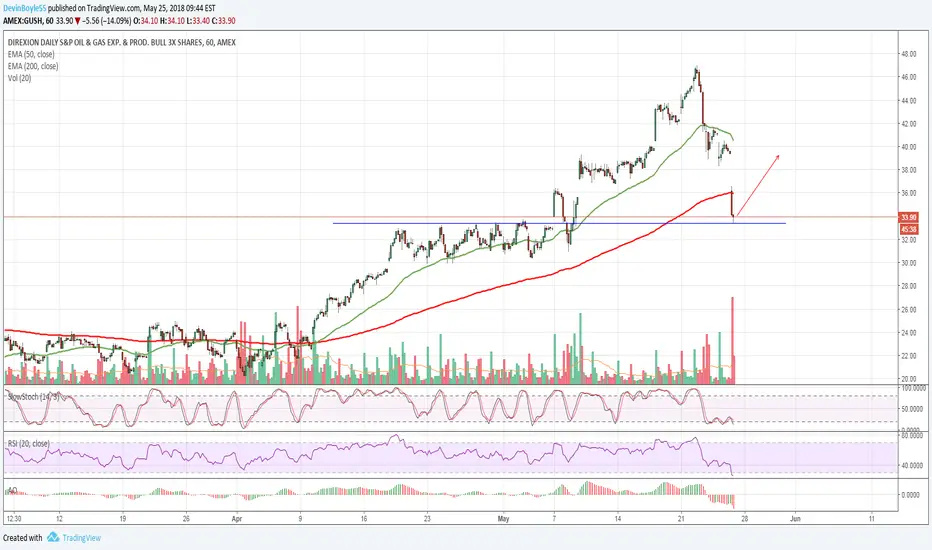Select the EMA (200, close) indicator label
Image resolution: width=932 pixels, height=550 pixels.
pyautogui.click(x=33, y=66)
